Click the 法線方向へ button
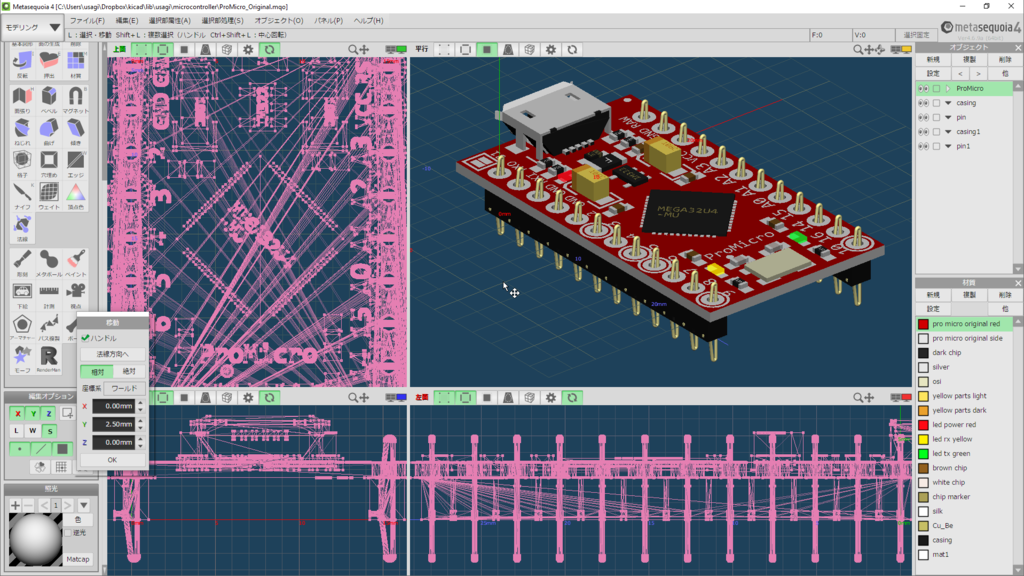 pyautogui.click(x=112, y=354)
